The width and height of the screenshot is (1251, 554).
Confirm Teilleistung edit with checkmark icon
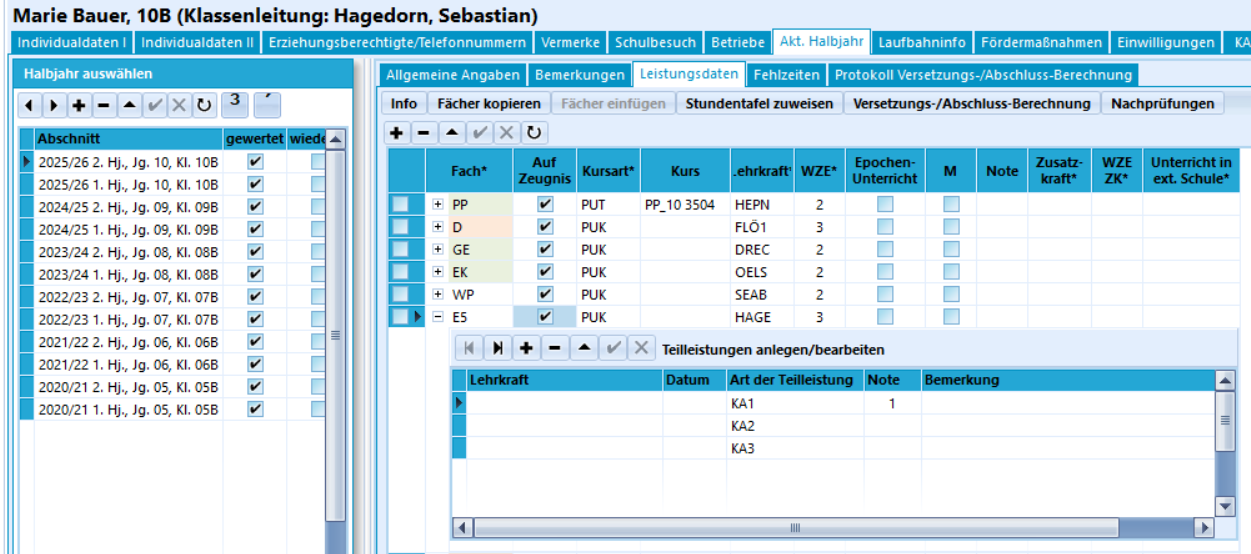(x=613, y=348)
